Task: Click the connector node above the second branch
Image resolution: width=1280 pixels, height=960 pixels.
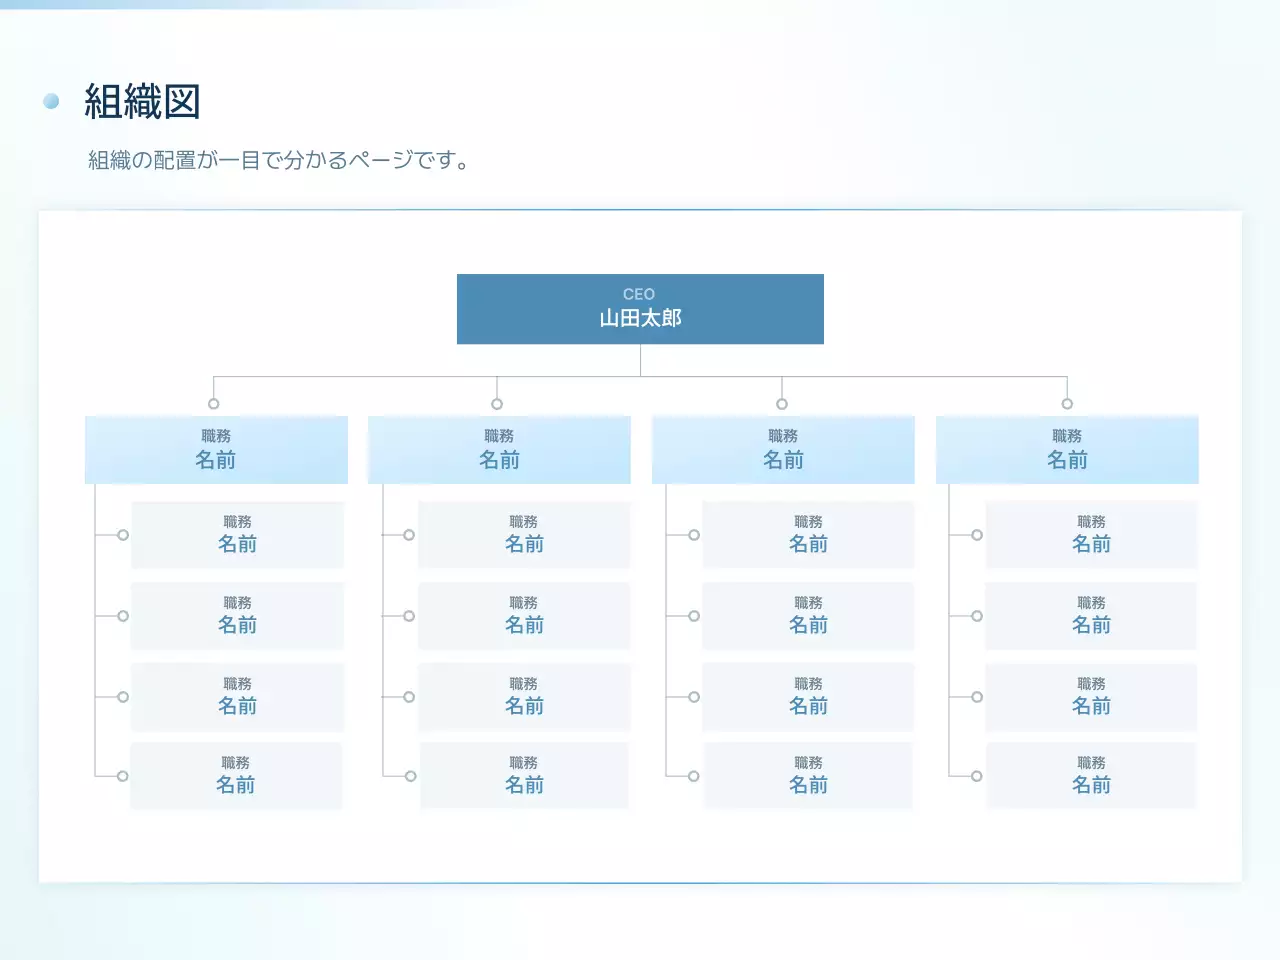Action: pos(497,403)
